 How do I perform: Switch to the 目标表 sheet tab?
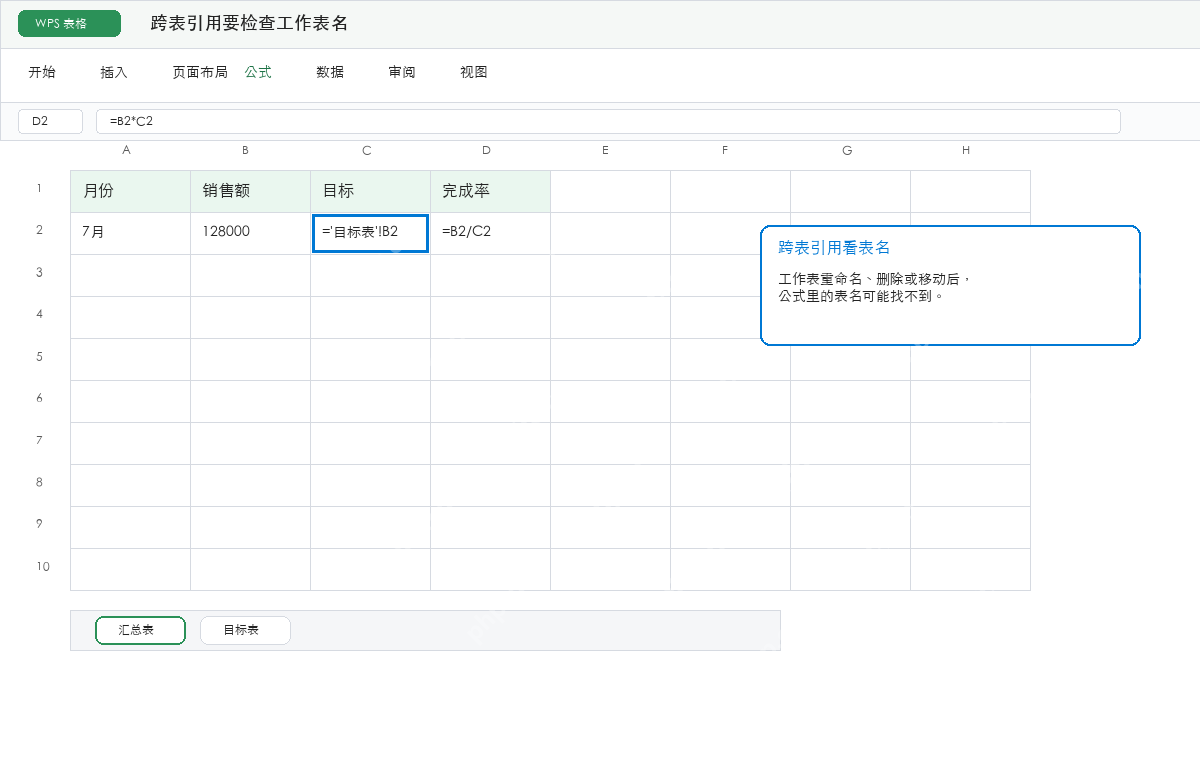245,631
